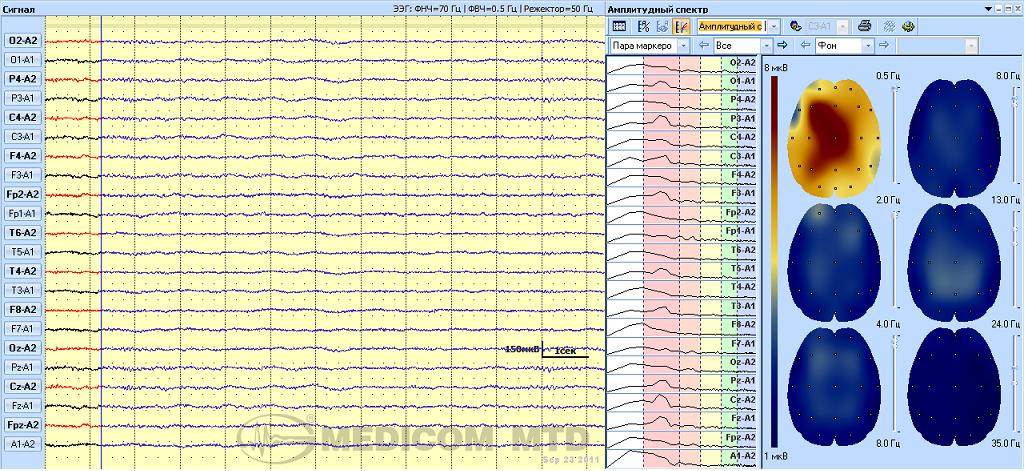This screenshot has height=471, width=1025.
Task: Click the table view icon in spectrum toolbar
Action: (619, 27)
